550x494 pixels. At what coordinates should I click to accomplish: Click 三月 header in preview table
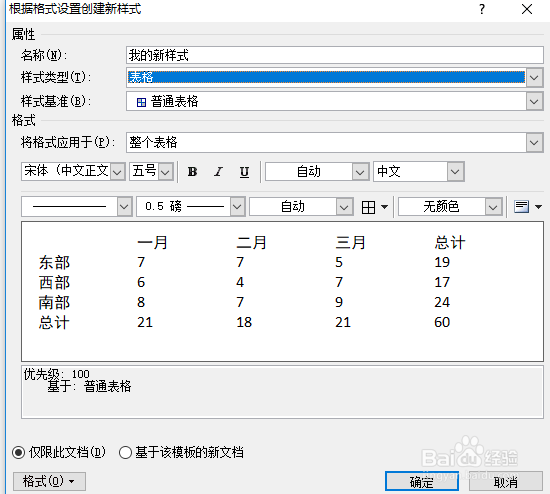click(x=350, y=242)
